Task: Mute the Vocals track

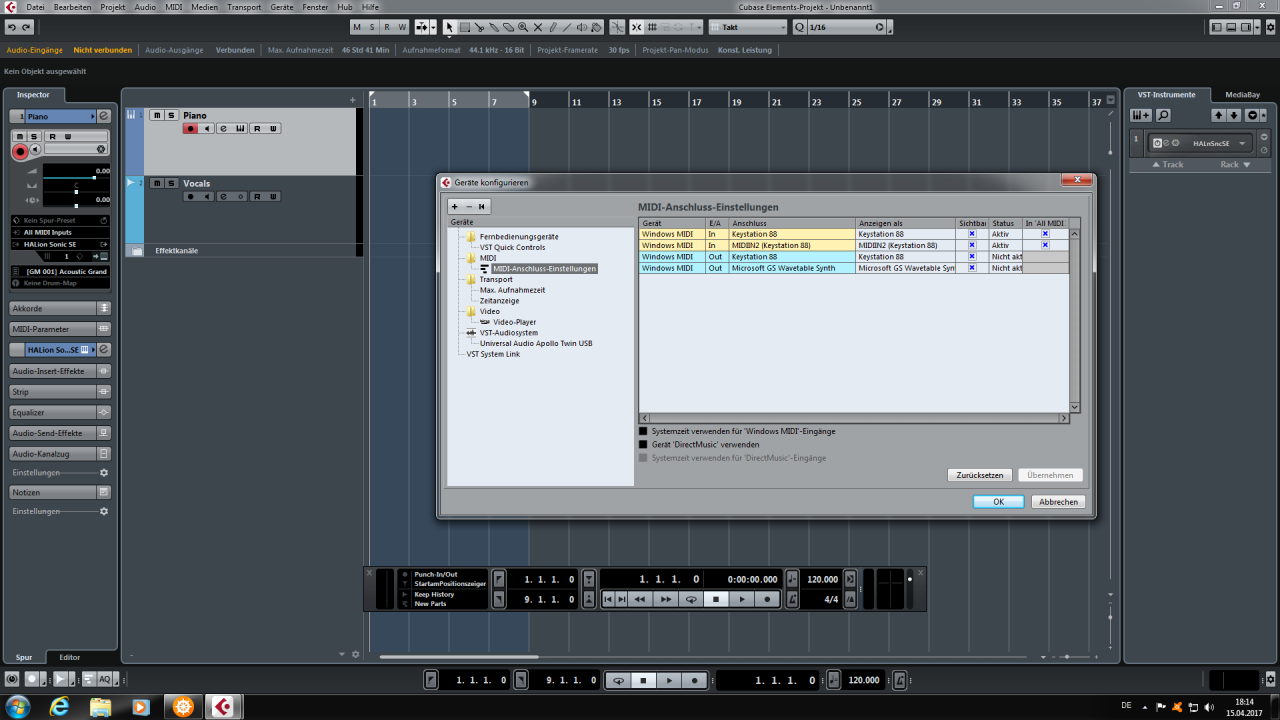Action: (x=157, y=183)
